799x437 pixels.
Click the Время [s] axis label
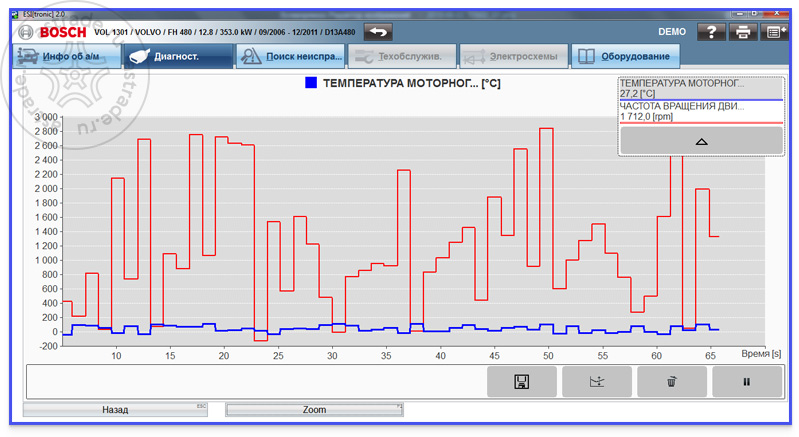(x=761, y=353)
